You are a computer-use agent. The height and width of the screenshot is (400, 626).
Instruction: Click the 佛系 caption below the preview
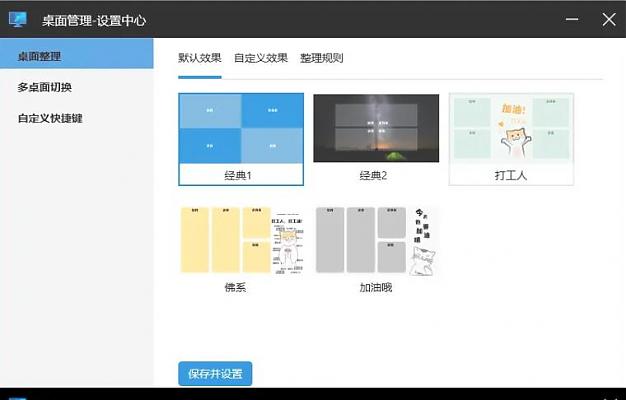click(x=235, y=287)
